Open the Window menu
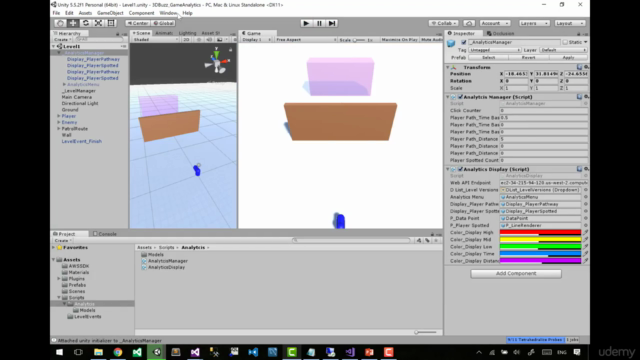 pos(168,13)
